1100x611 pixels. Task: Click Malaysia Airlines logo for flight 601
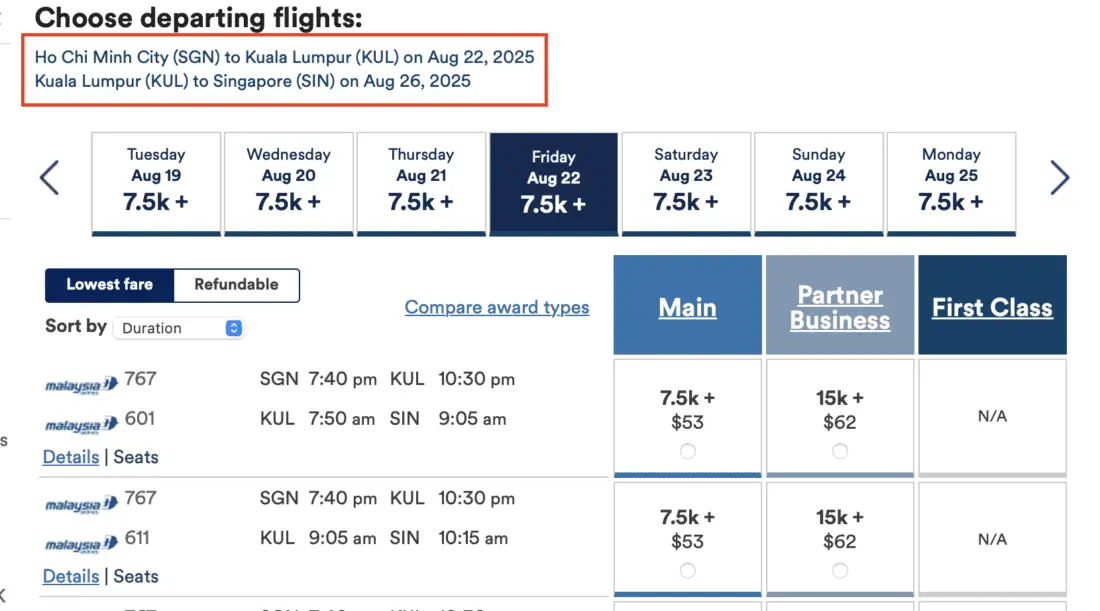coord(81,424)
